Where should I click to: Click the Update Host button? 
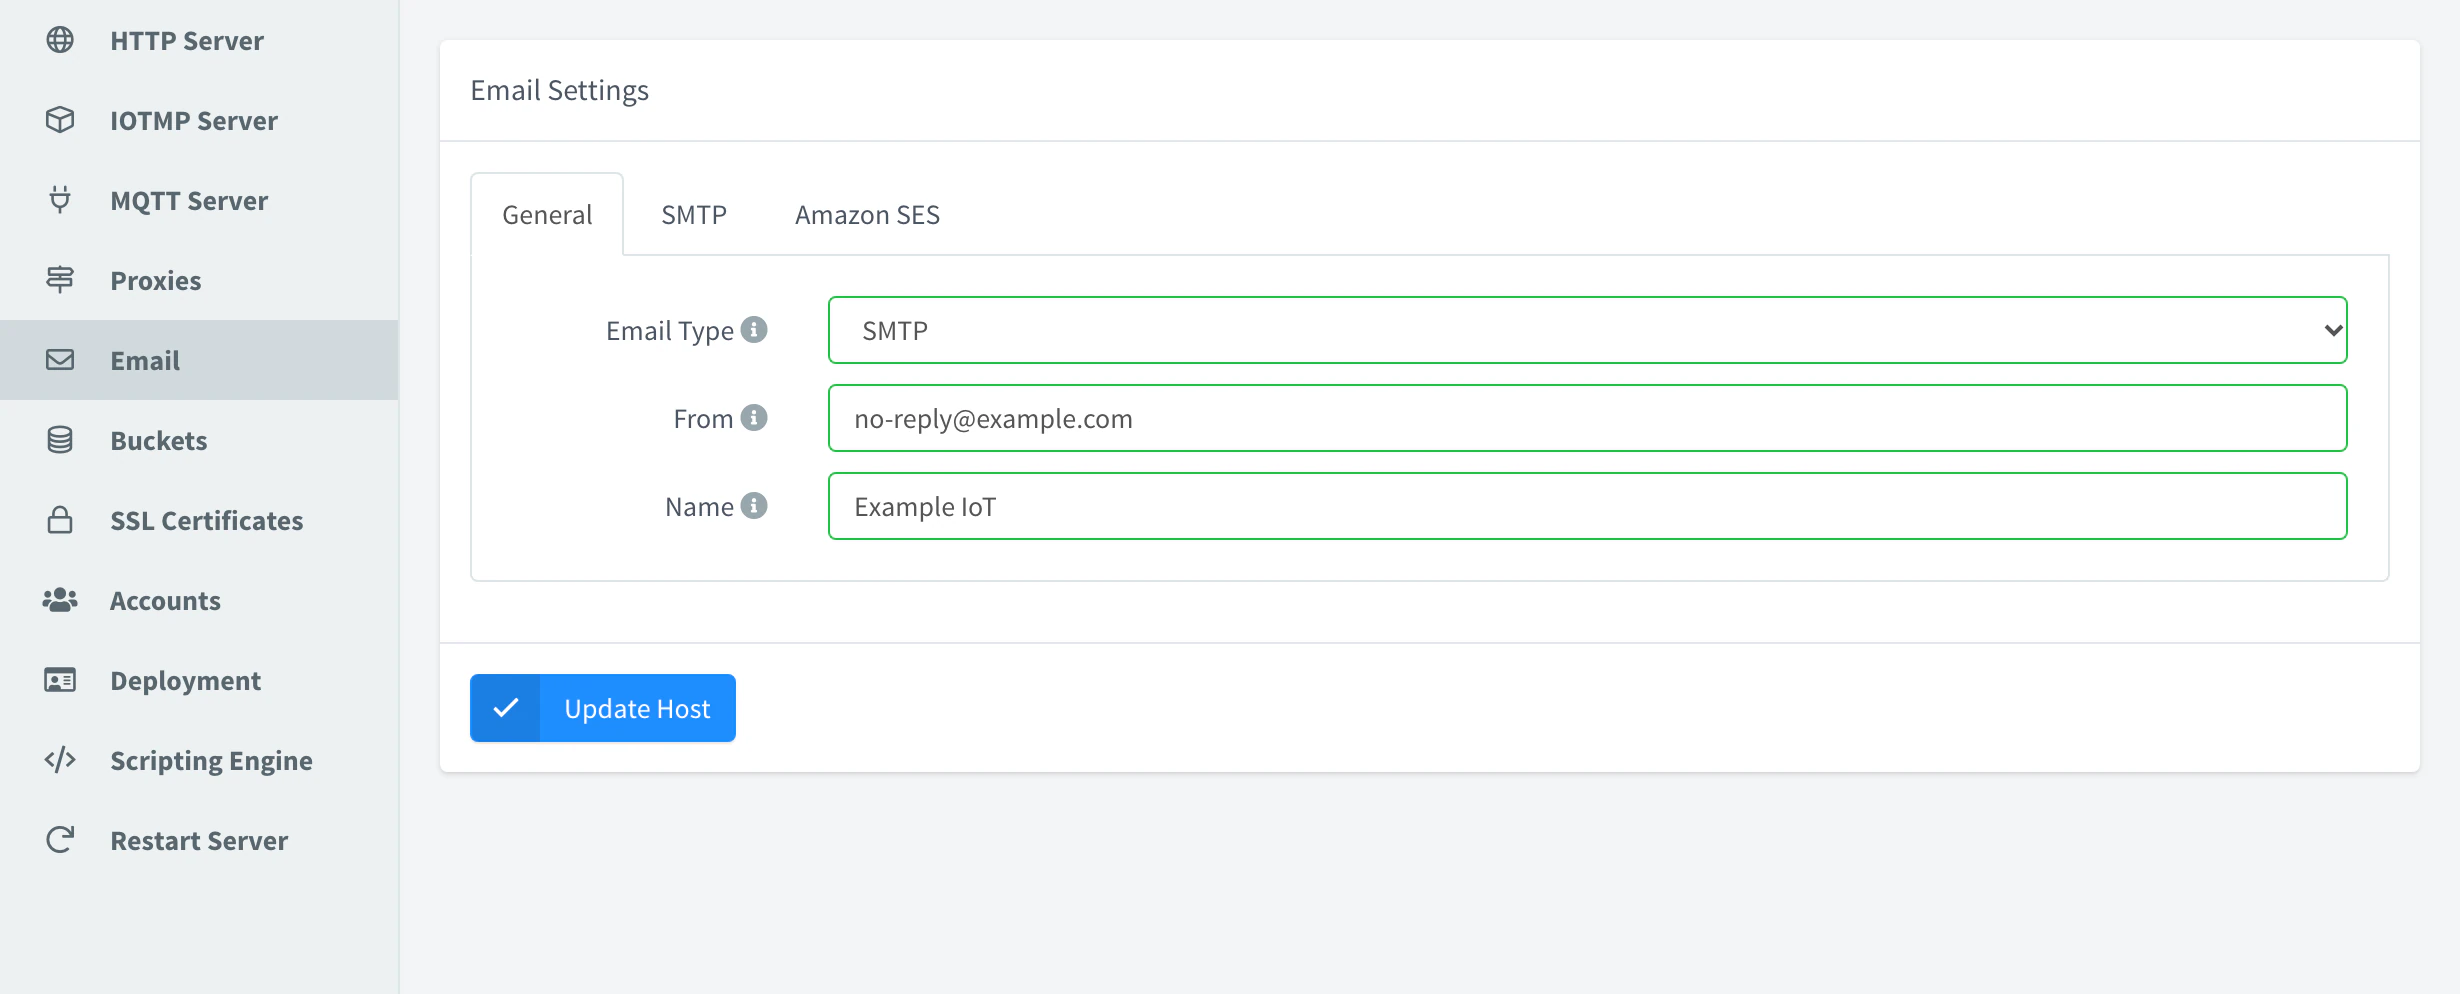(x=603, y=708)
